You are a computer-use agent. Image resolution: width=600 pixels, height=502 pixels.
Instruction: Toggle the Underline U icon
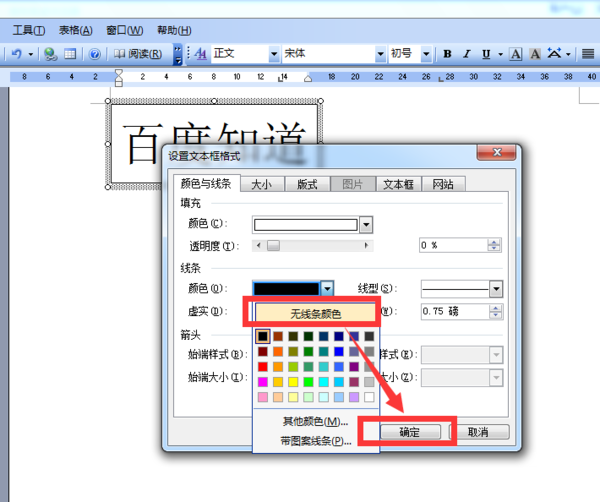click(x=486, y=54)
